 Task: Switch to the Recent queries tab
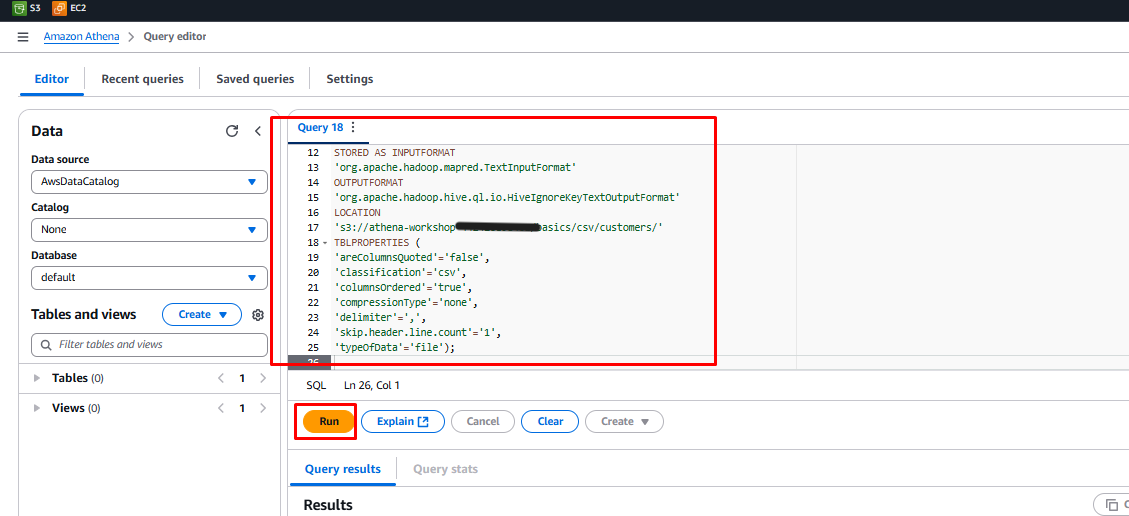pos(142,79)
